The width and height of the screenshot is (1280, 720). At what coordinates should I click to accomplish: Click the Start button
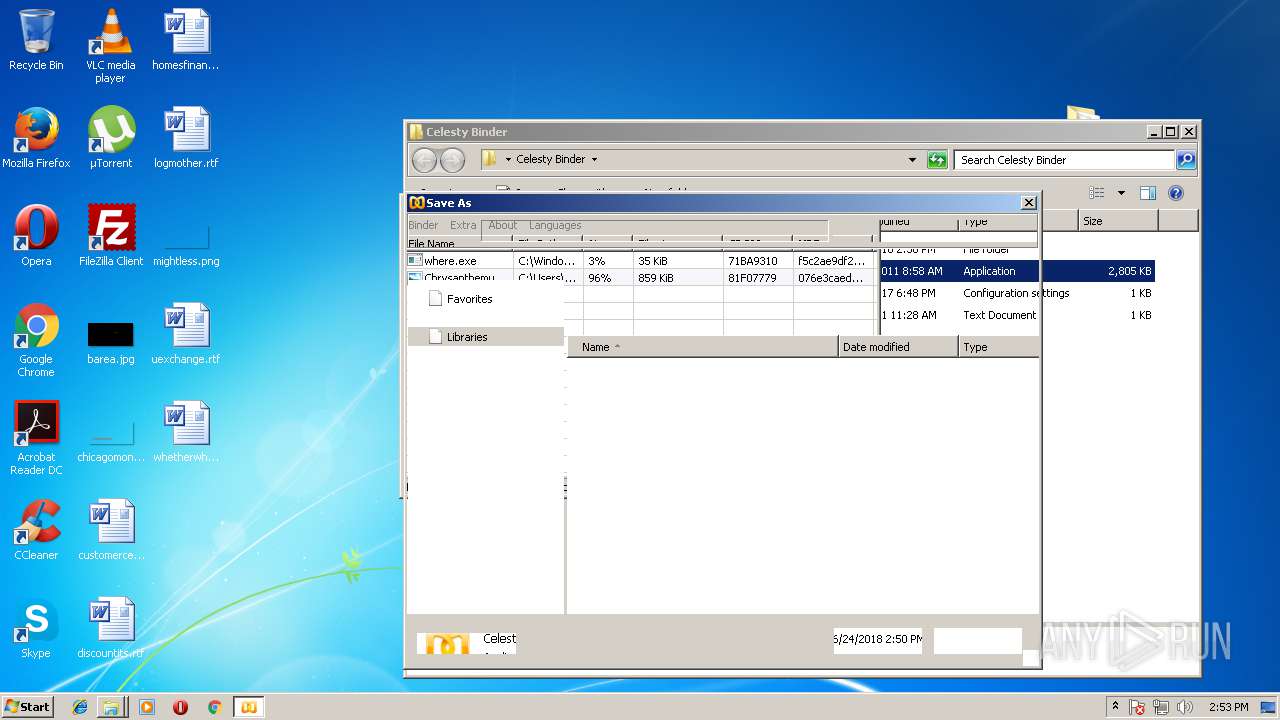(27, 707)
